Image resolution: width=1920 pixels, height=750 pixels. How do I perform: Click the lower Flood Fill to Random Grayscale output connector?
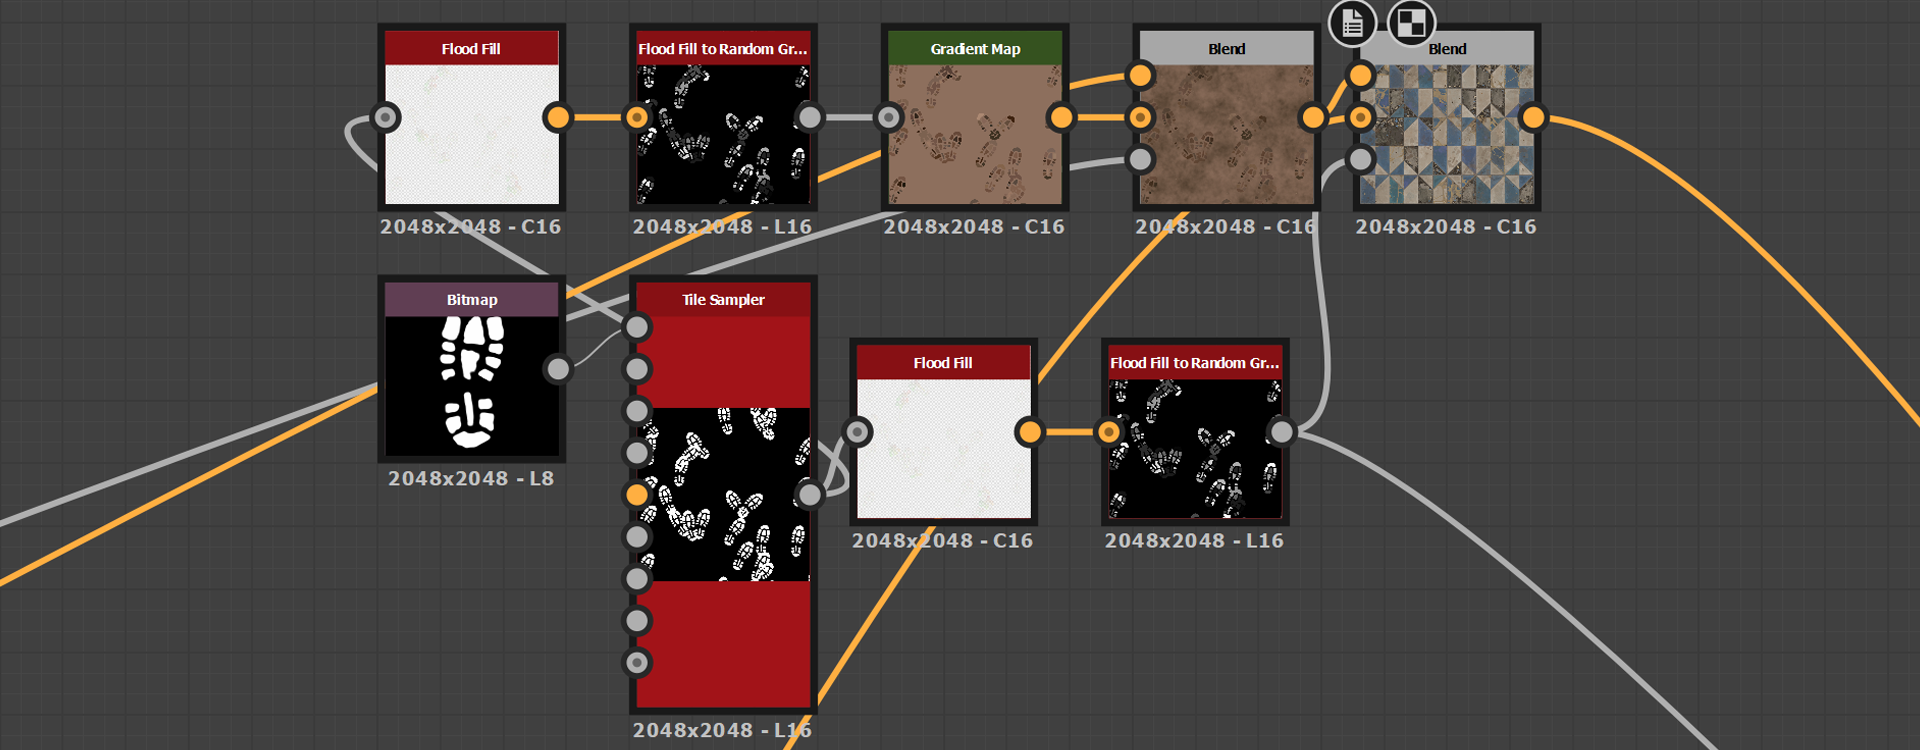click(1281, 432)
